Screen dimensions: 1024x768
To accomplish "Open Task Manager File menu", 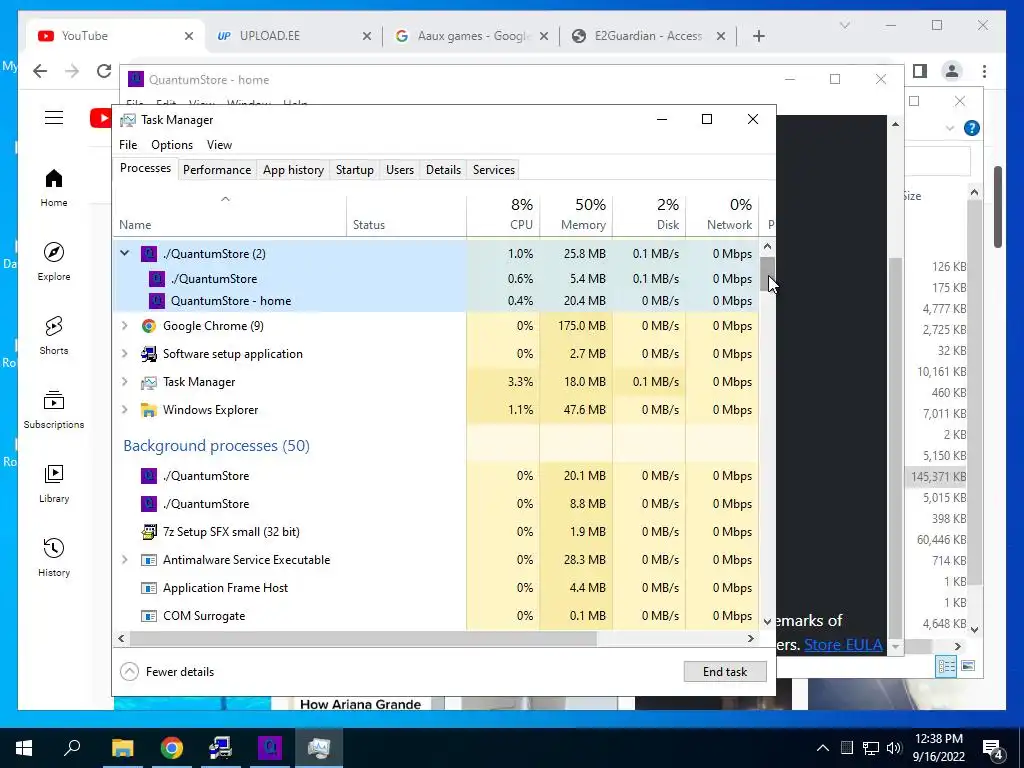I will click(x=128, y=145).
